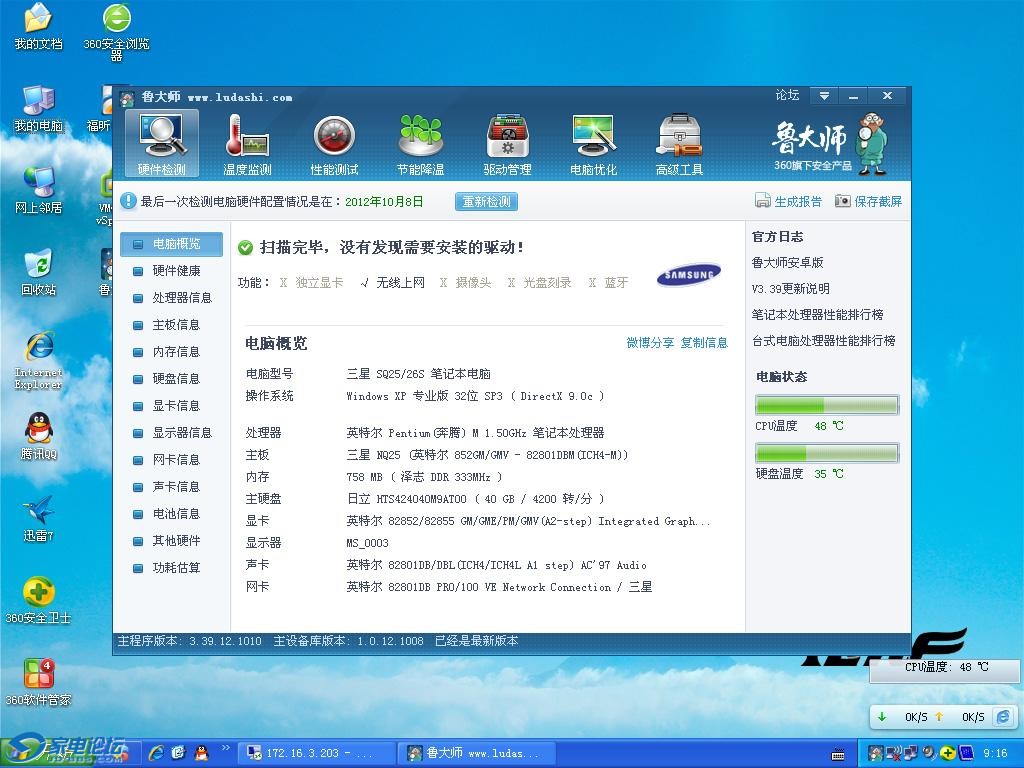Click the CPU温度 temperature bar

tap(827, 406)
